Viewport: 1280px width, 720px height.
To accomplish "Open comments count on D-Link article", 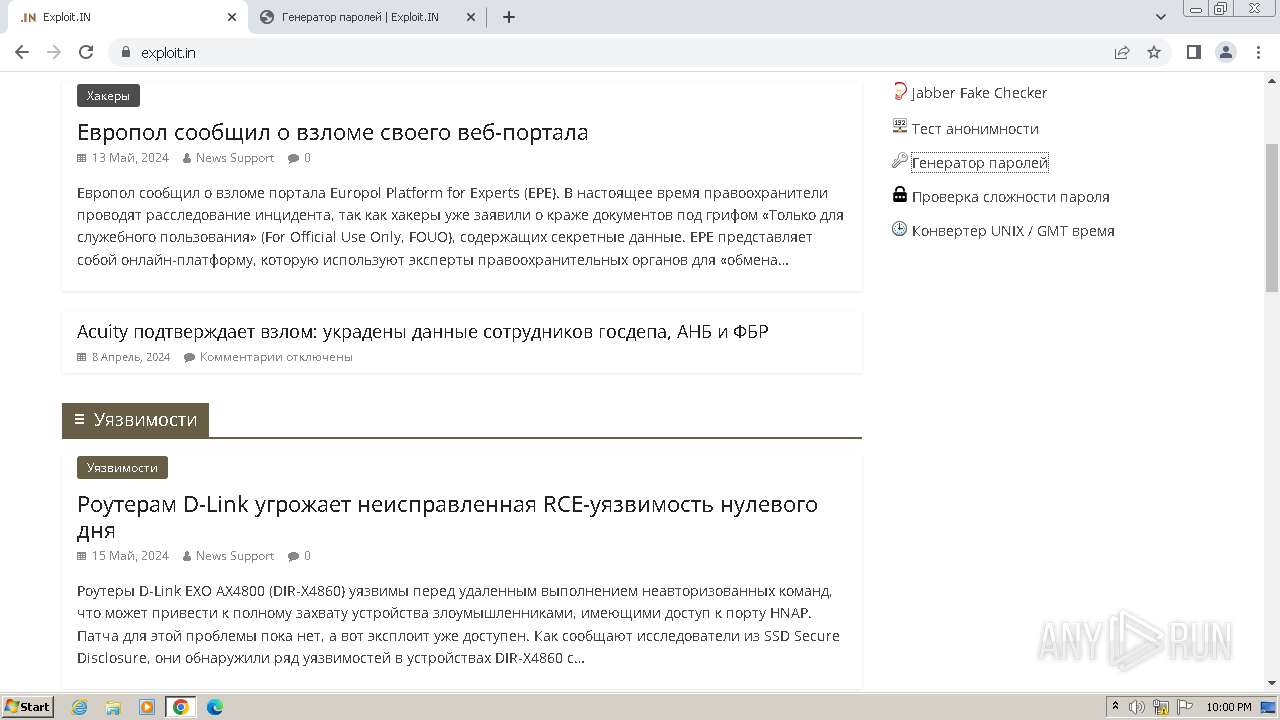I will [307, 556].
